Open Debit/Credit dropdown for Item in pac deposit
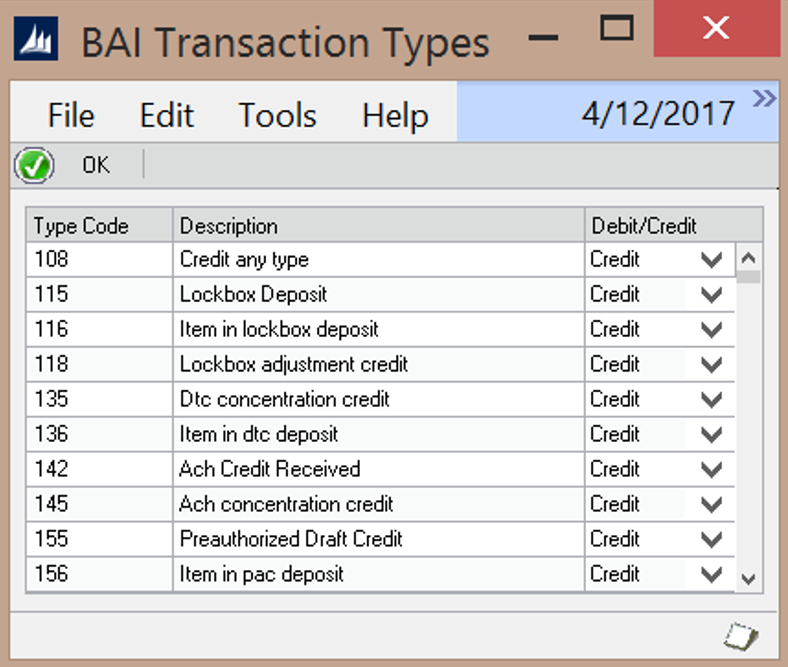The width and height of the screenshot is (788, 667). 711,575
